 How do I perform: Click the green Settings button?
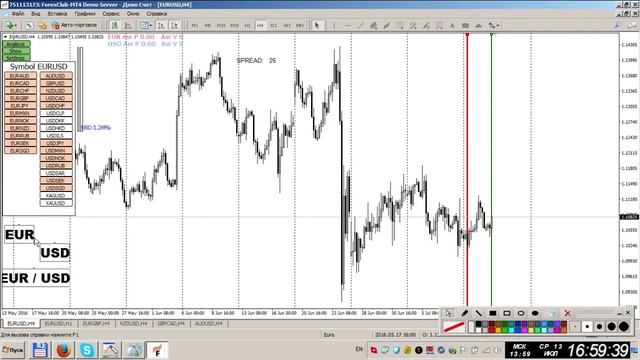(16, 58)
